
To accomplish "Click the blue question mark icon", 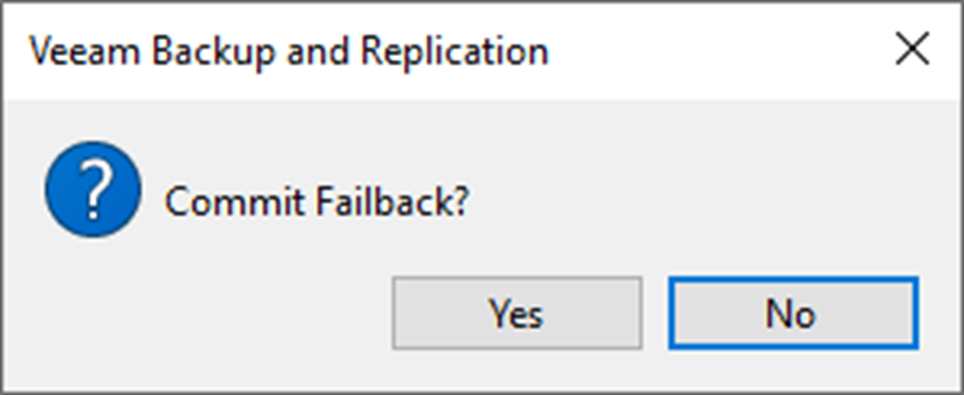I will point(93,190).
